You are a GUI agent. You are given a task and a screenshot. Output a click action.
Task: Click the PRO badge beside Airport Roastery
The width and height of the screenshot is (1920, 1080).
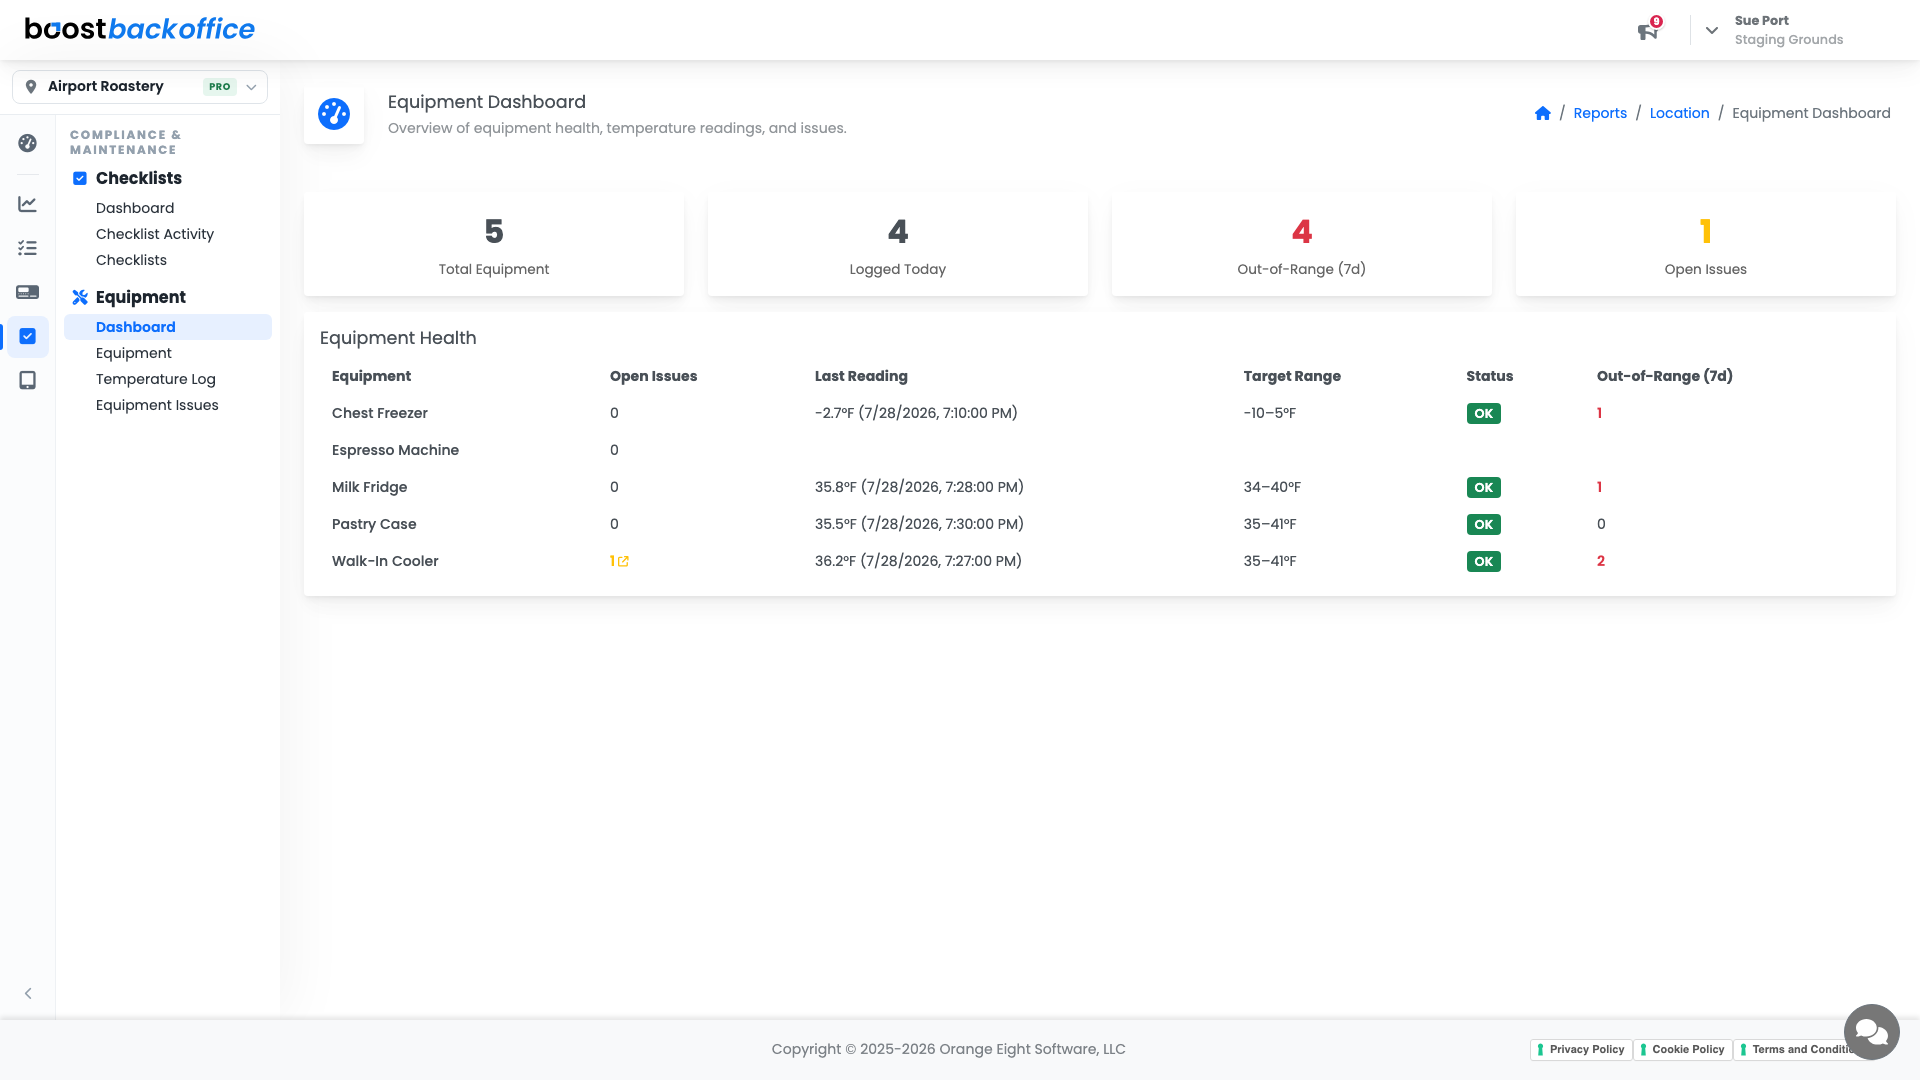(x=219, y=87)
